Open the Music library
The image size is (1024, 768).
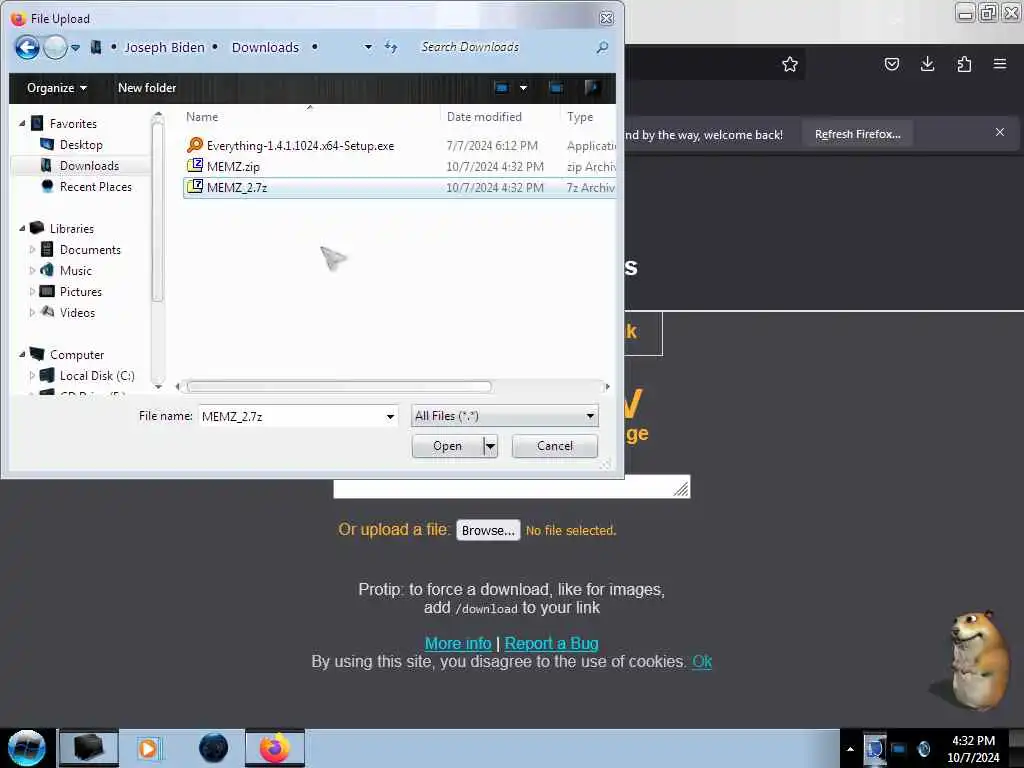[x=76, y=270]
